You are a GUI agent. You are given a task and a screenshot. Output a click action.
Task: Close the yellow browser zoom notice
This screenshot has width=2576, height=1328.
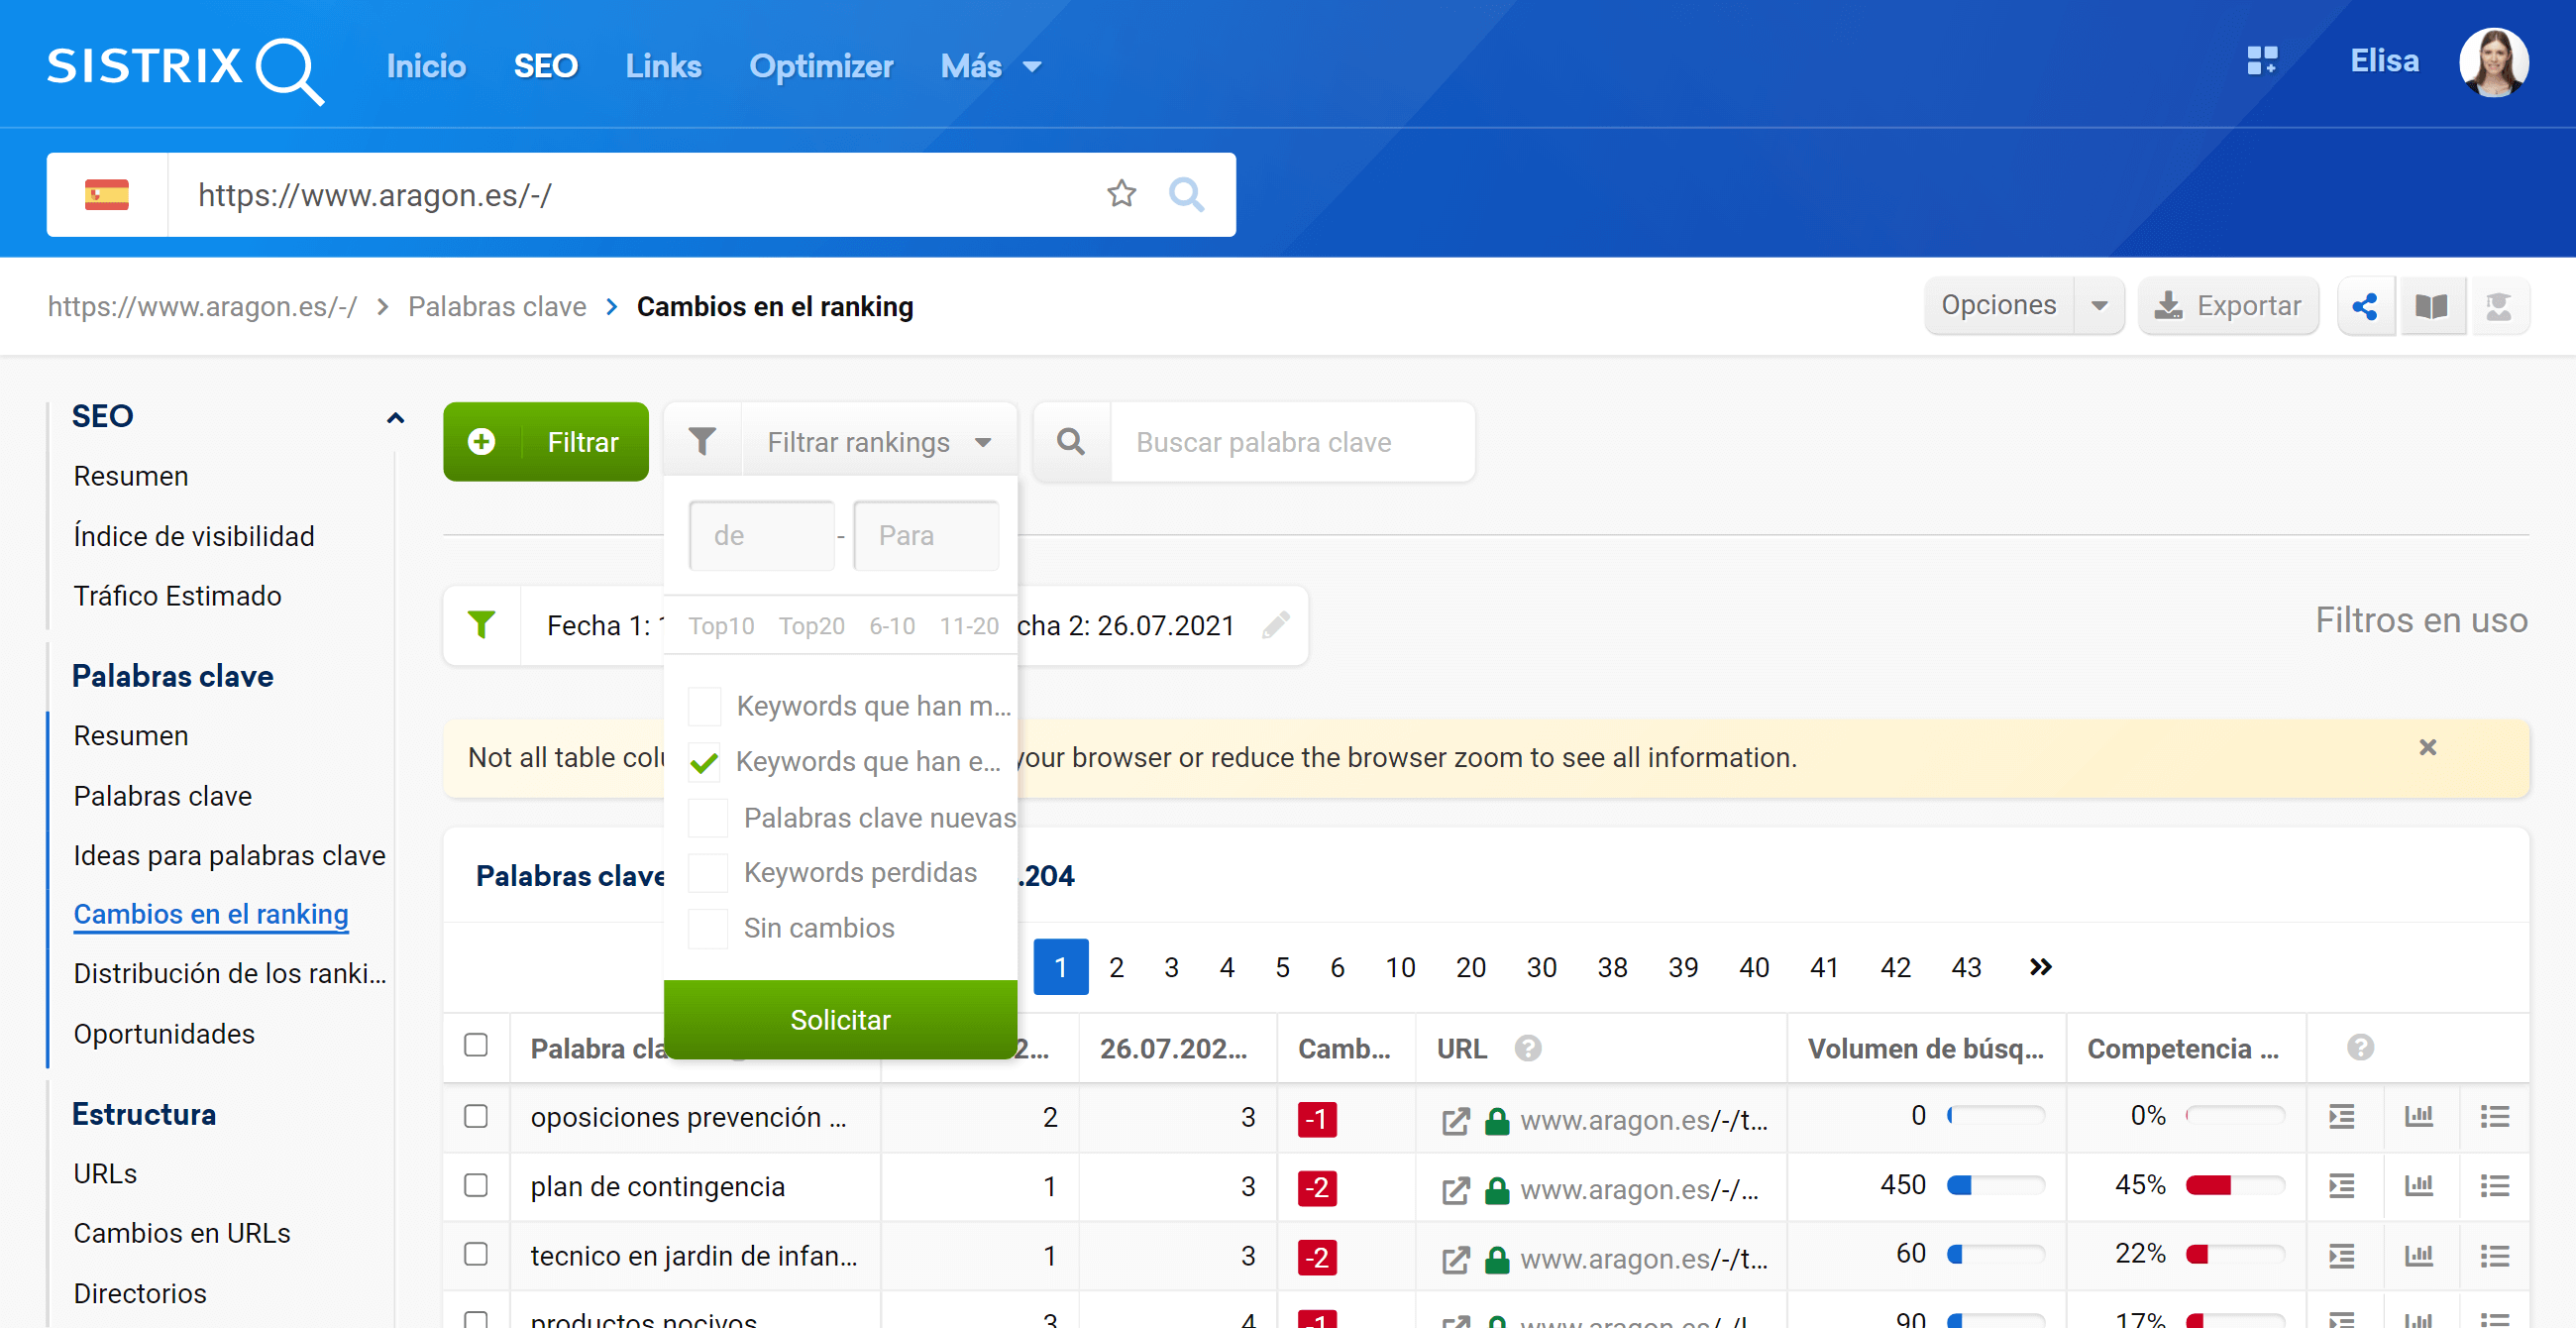tap(2427, 748)
